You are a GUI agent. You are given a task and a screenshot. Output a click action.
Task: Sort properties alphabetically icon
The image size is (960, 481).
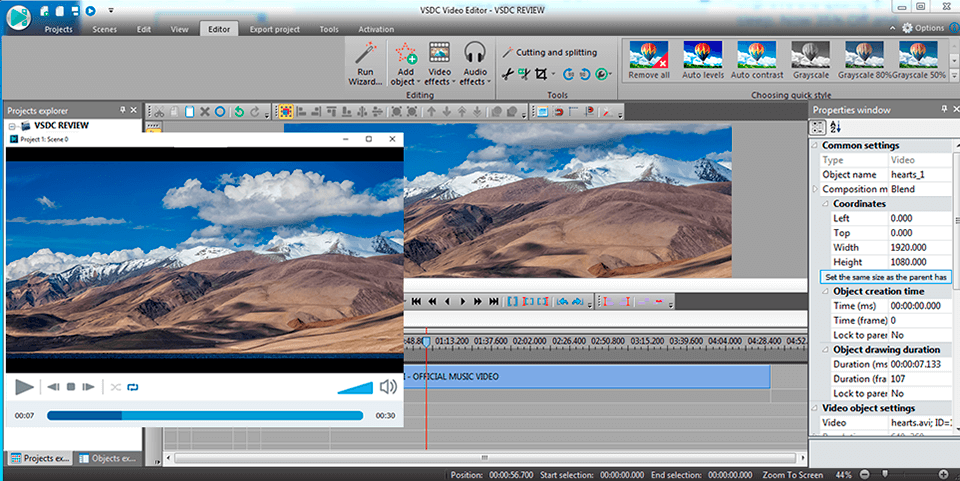(836, 127)
